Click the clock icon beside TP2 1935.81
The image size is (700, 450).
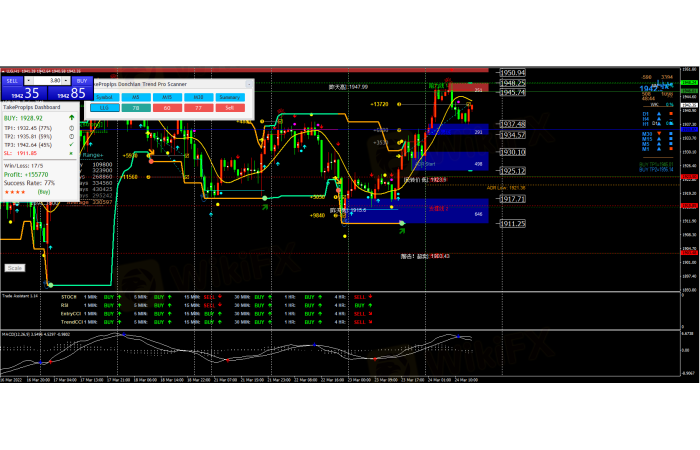pos(71,136)
